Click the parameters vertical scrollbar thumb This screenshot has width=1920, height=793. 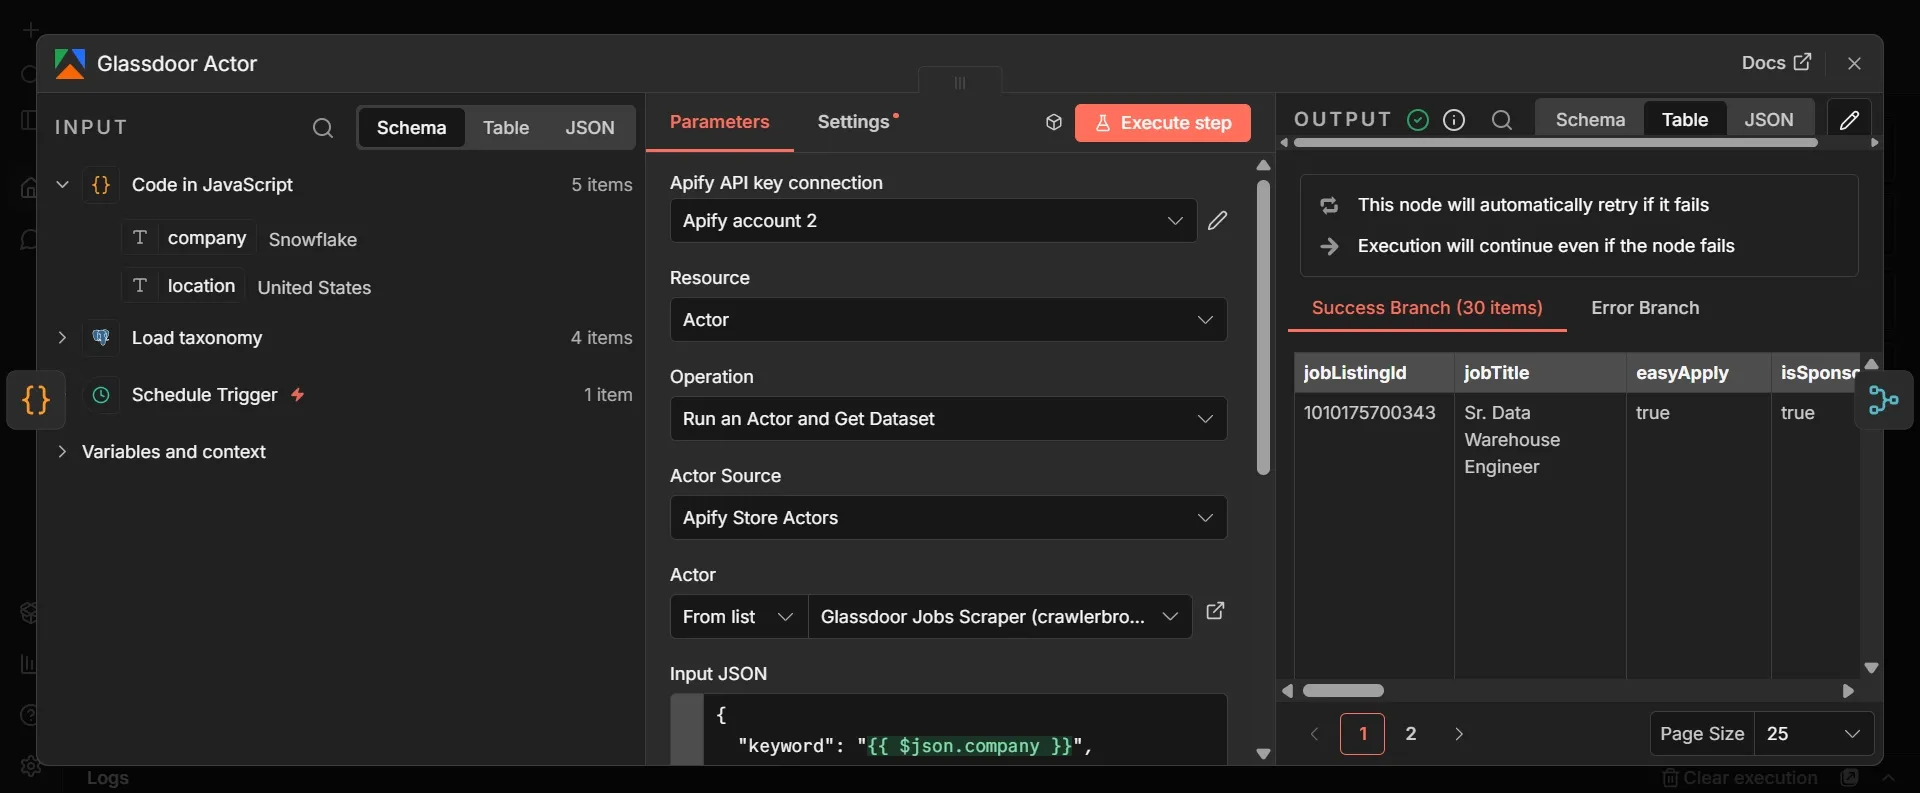[1263, 327]
